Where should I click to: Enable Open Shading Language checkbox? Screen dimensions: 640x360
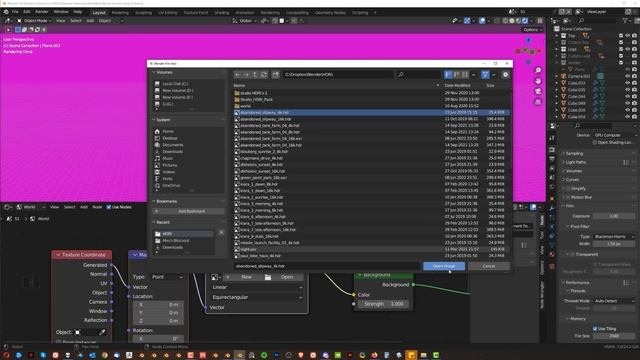[594, 142]
